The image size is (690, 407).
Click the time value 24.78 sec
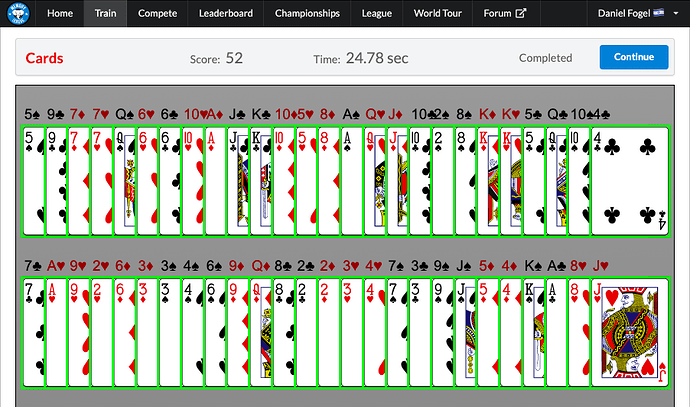coord(377,58)
